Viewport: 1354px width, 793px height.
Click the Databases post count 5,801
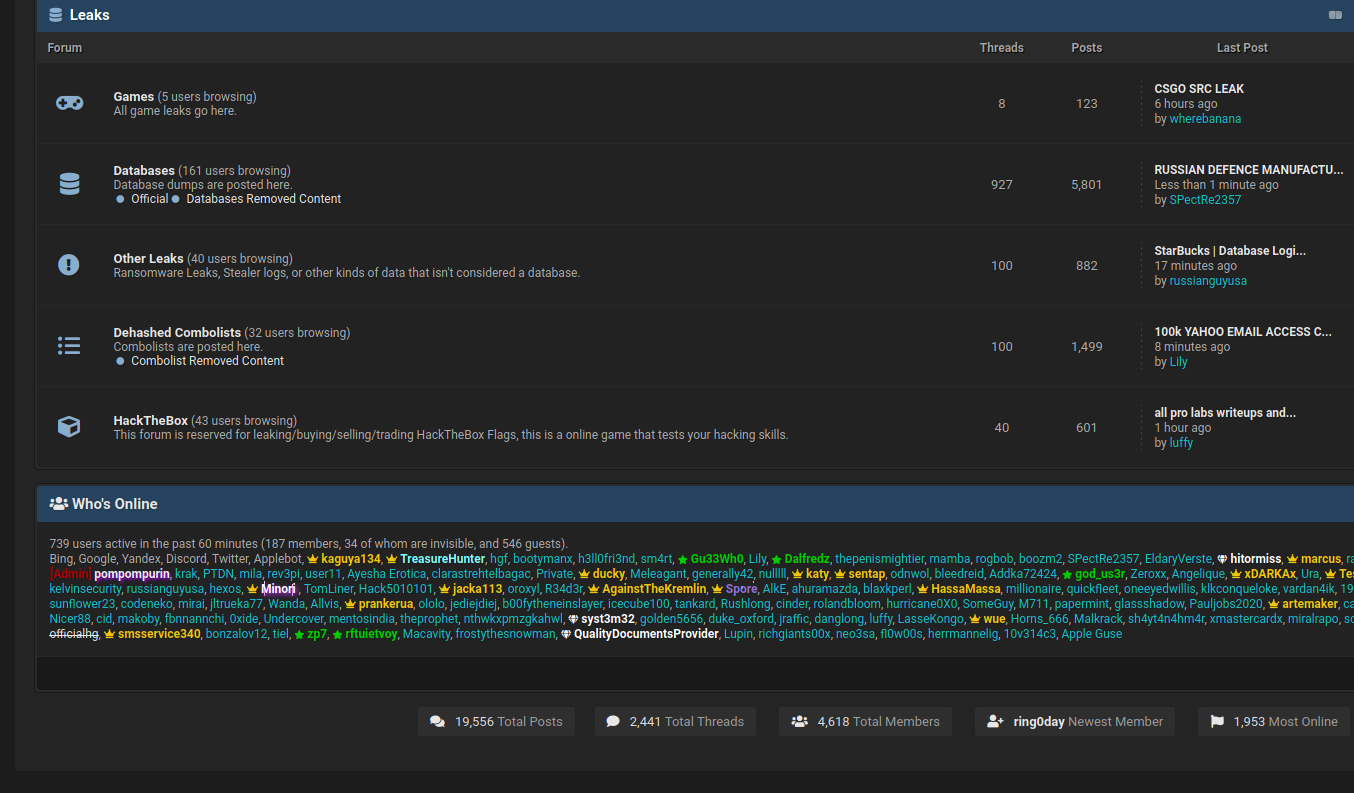[1087, 185]
